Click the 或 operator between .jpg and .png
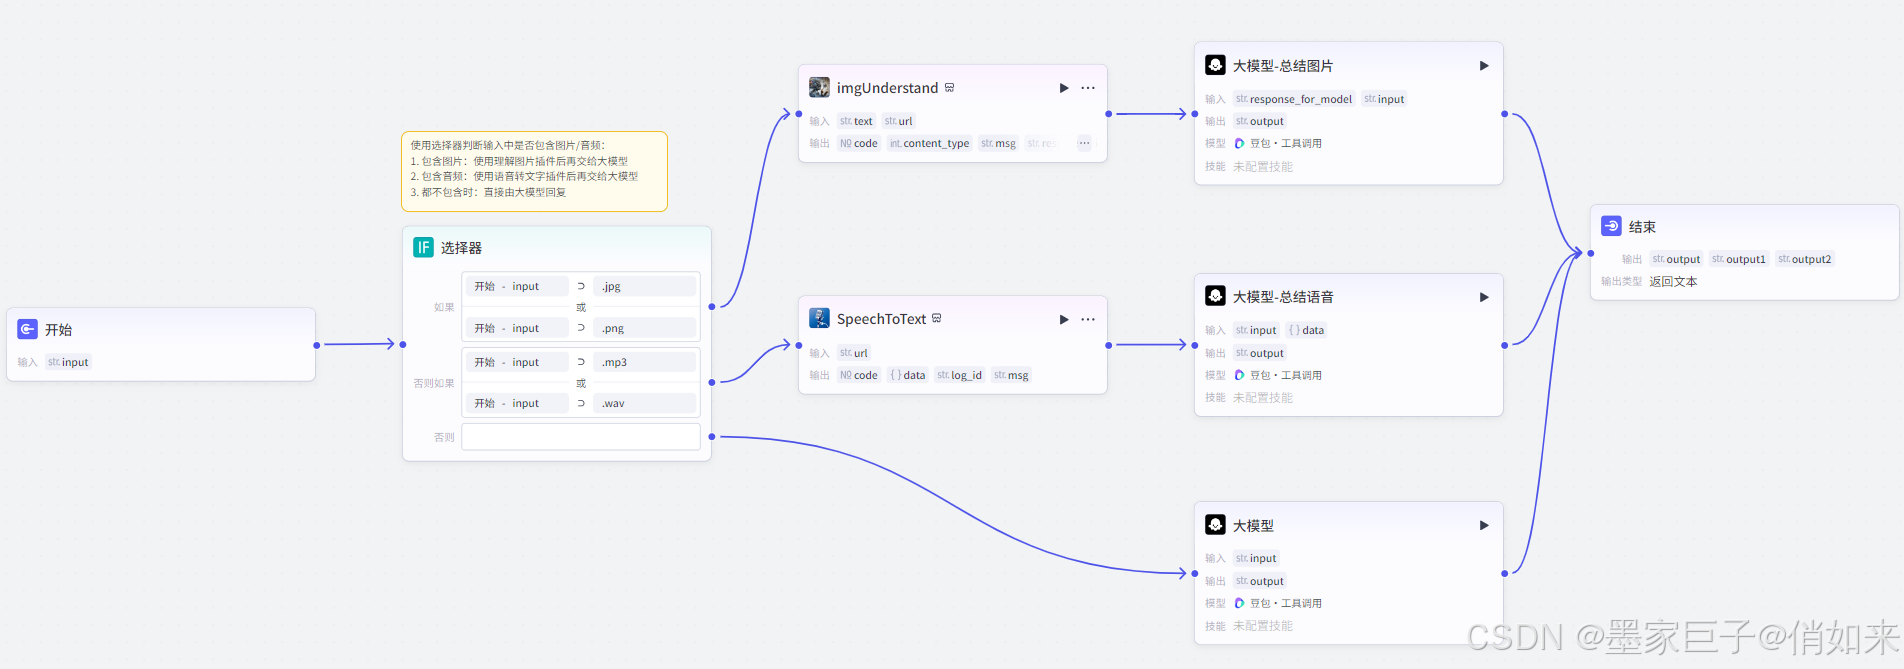The height and width of the screenshot is (669, 1904). coord(581,307)
